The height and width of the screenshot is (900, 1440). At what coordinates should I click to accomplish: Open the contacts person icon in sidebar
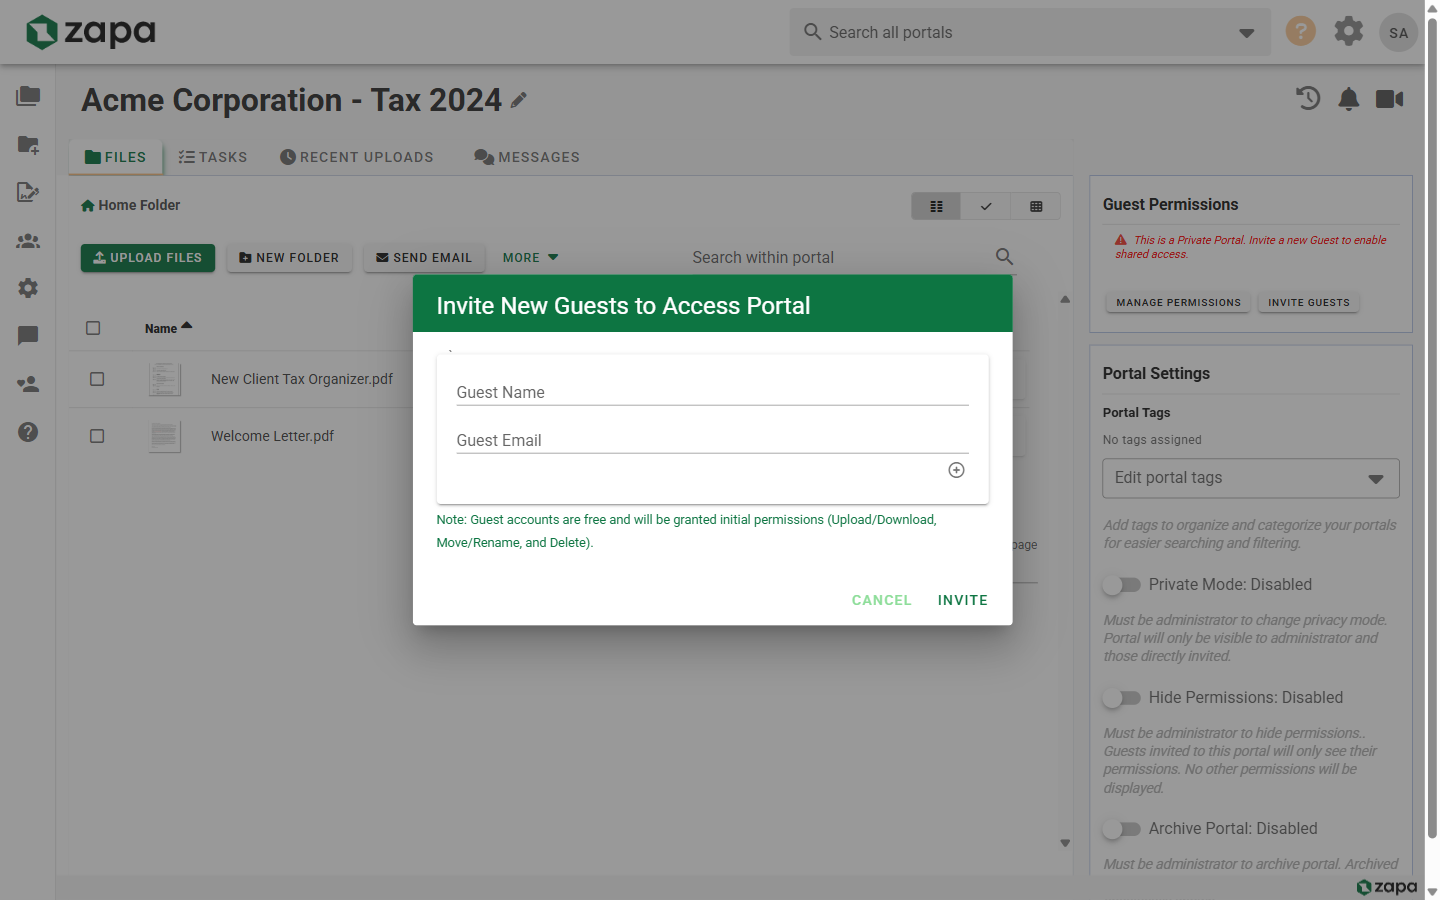pos(28,384)
